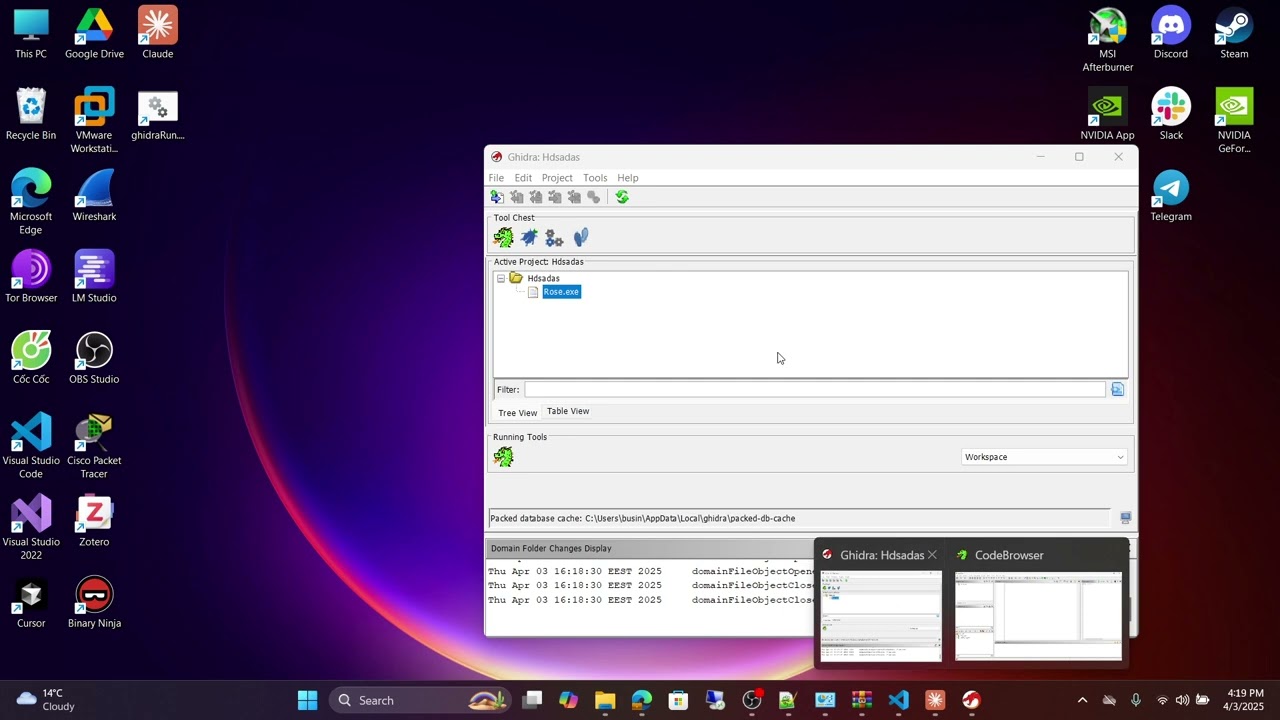Screen dimensions: 1280x720
Task: Launch Version Tracking footprints in Tool Chest
Action: (581, 237)
